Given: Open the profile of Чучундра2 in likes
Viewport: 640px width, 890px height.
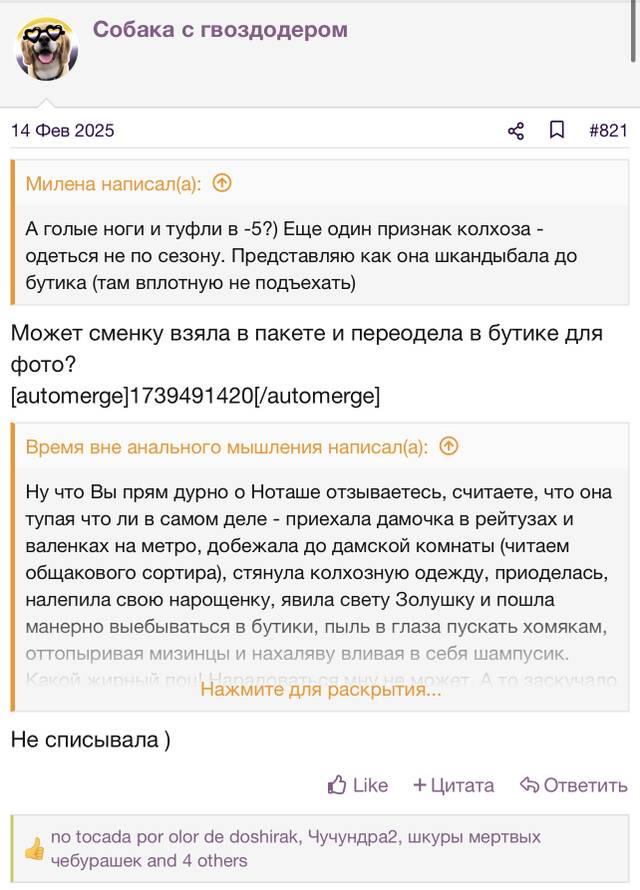Looking at the screenshot, I should pyautogui.click(x=352, y=837).
